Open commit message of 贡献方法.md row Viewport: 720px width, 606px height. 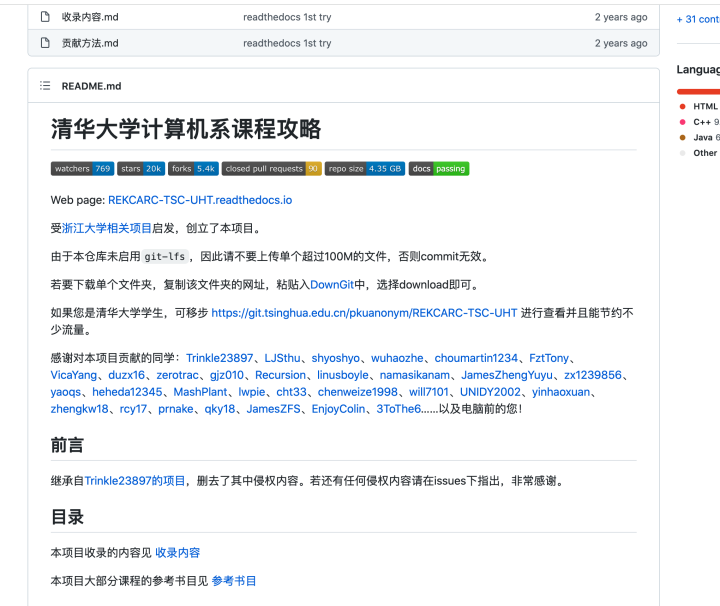click(287, 43)
